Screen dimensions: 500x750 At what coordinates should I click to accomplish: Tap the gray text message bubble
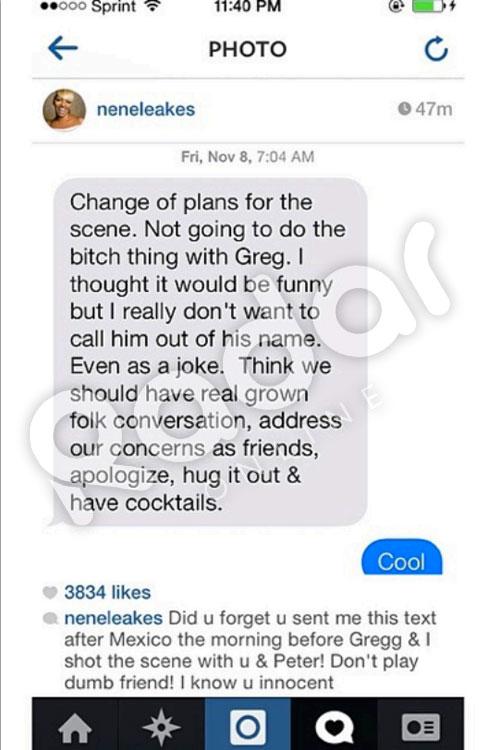210,352
